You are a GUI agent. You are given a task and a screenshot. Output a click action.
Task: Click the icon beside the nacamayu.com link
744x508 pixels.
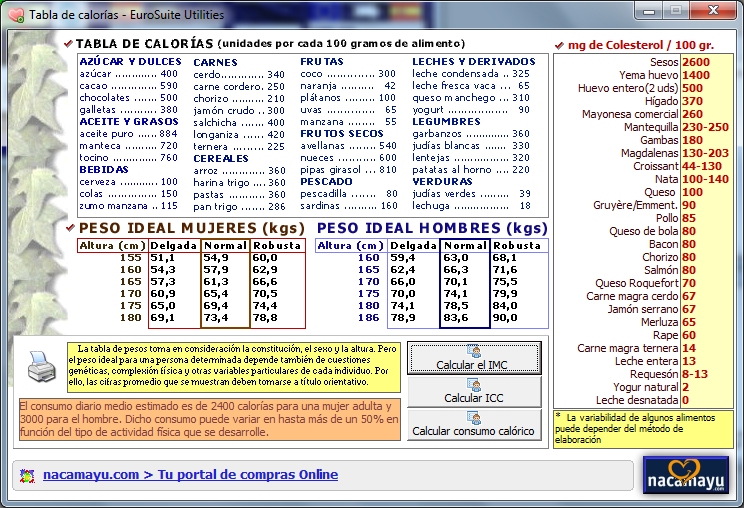click(x=27, y=475)
